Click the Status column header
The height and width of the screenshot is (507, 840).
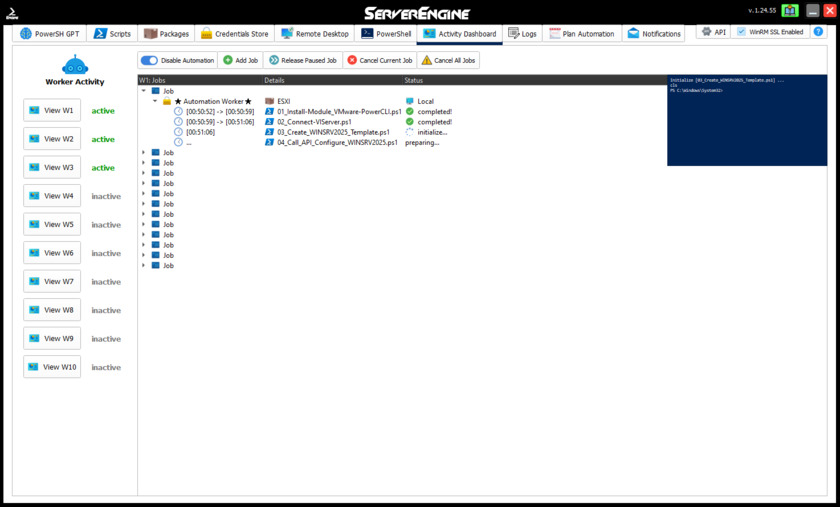[535, 80]
